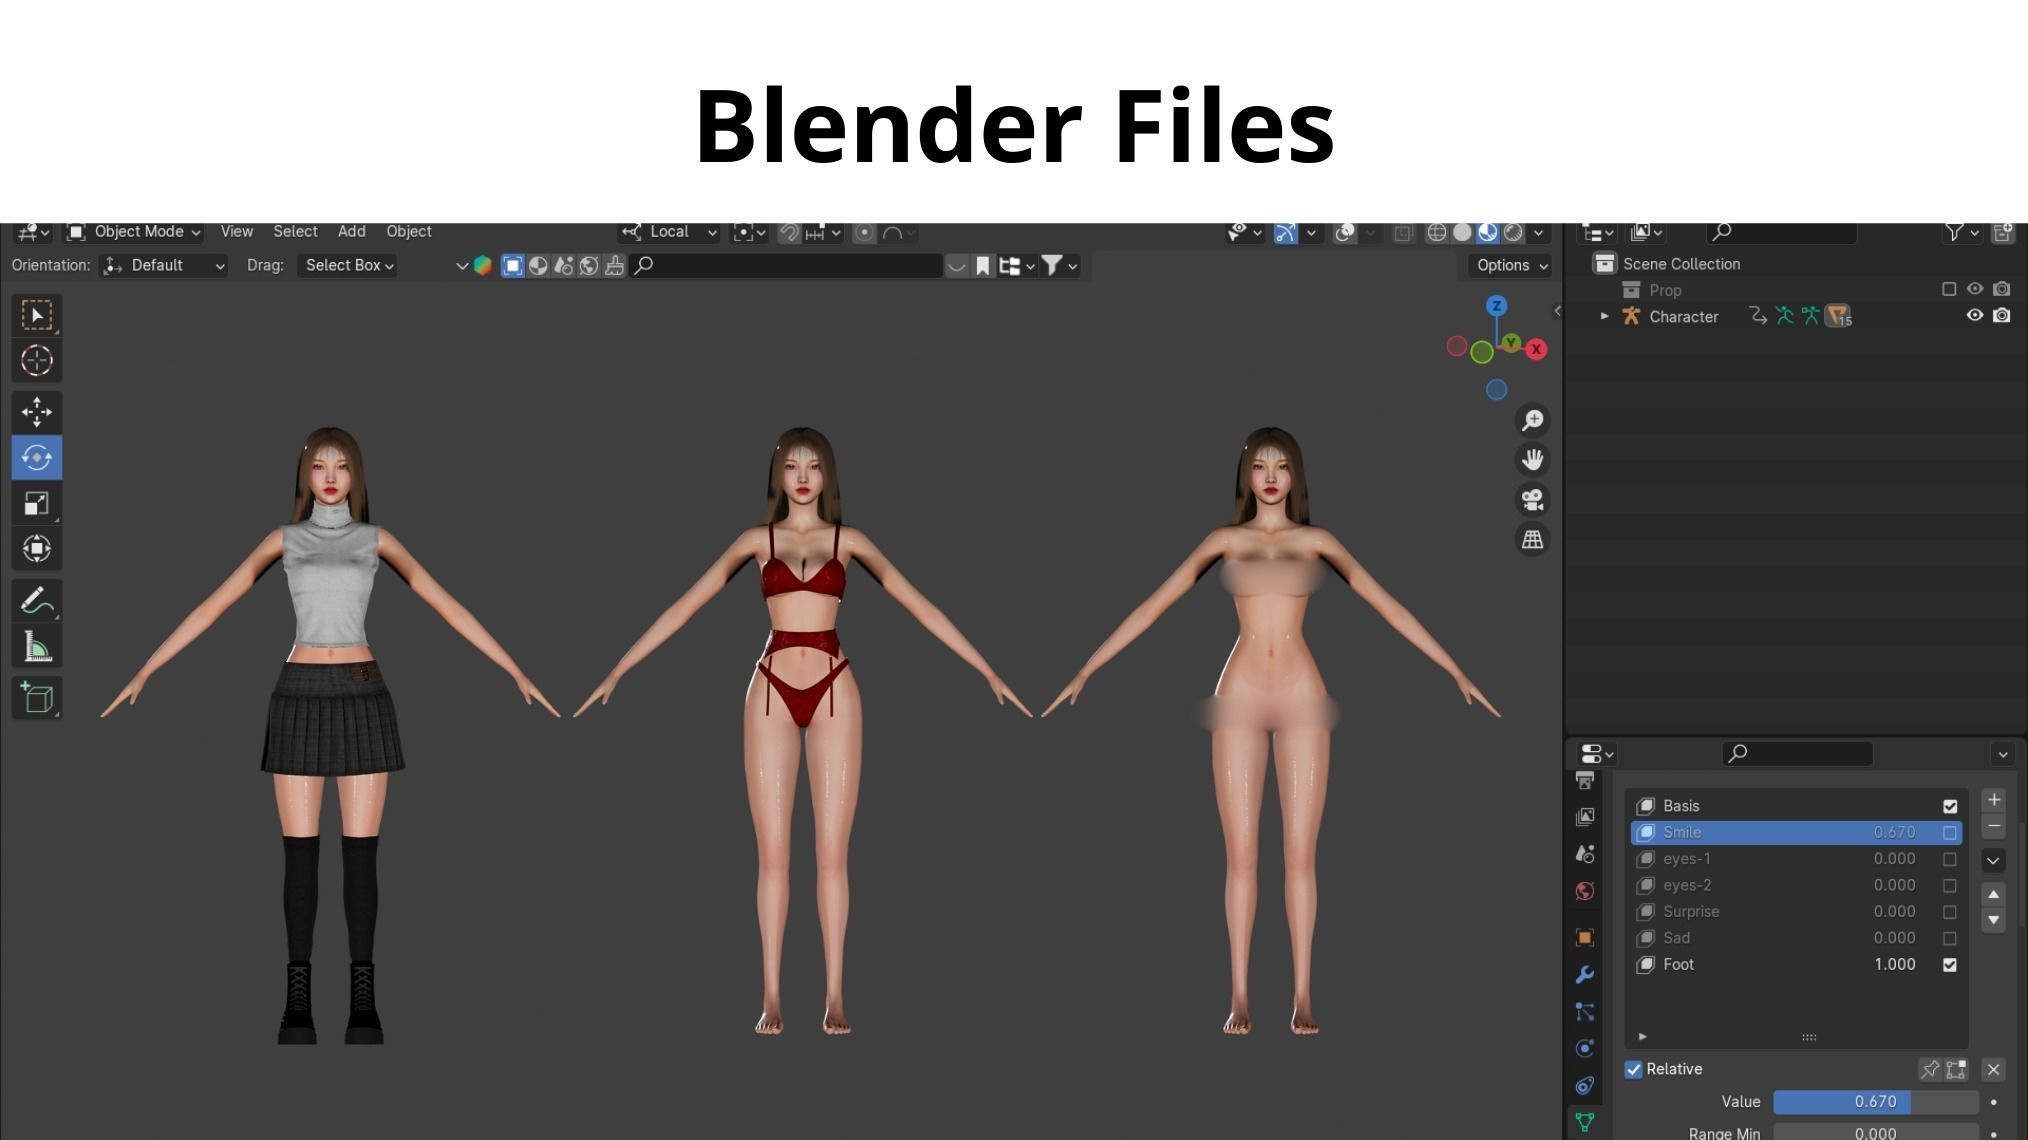The image size is (2028, 1140).
Task: Move shape key up with up arrow
Action: [x=1993, y=894]
